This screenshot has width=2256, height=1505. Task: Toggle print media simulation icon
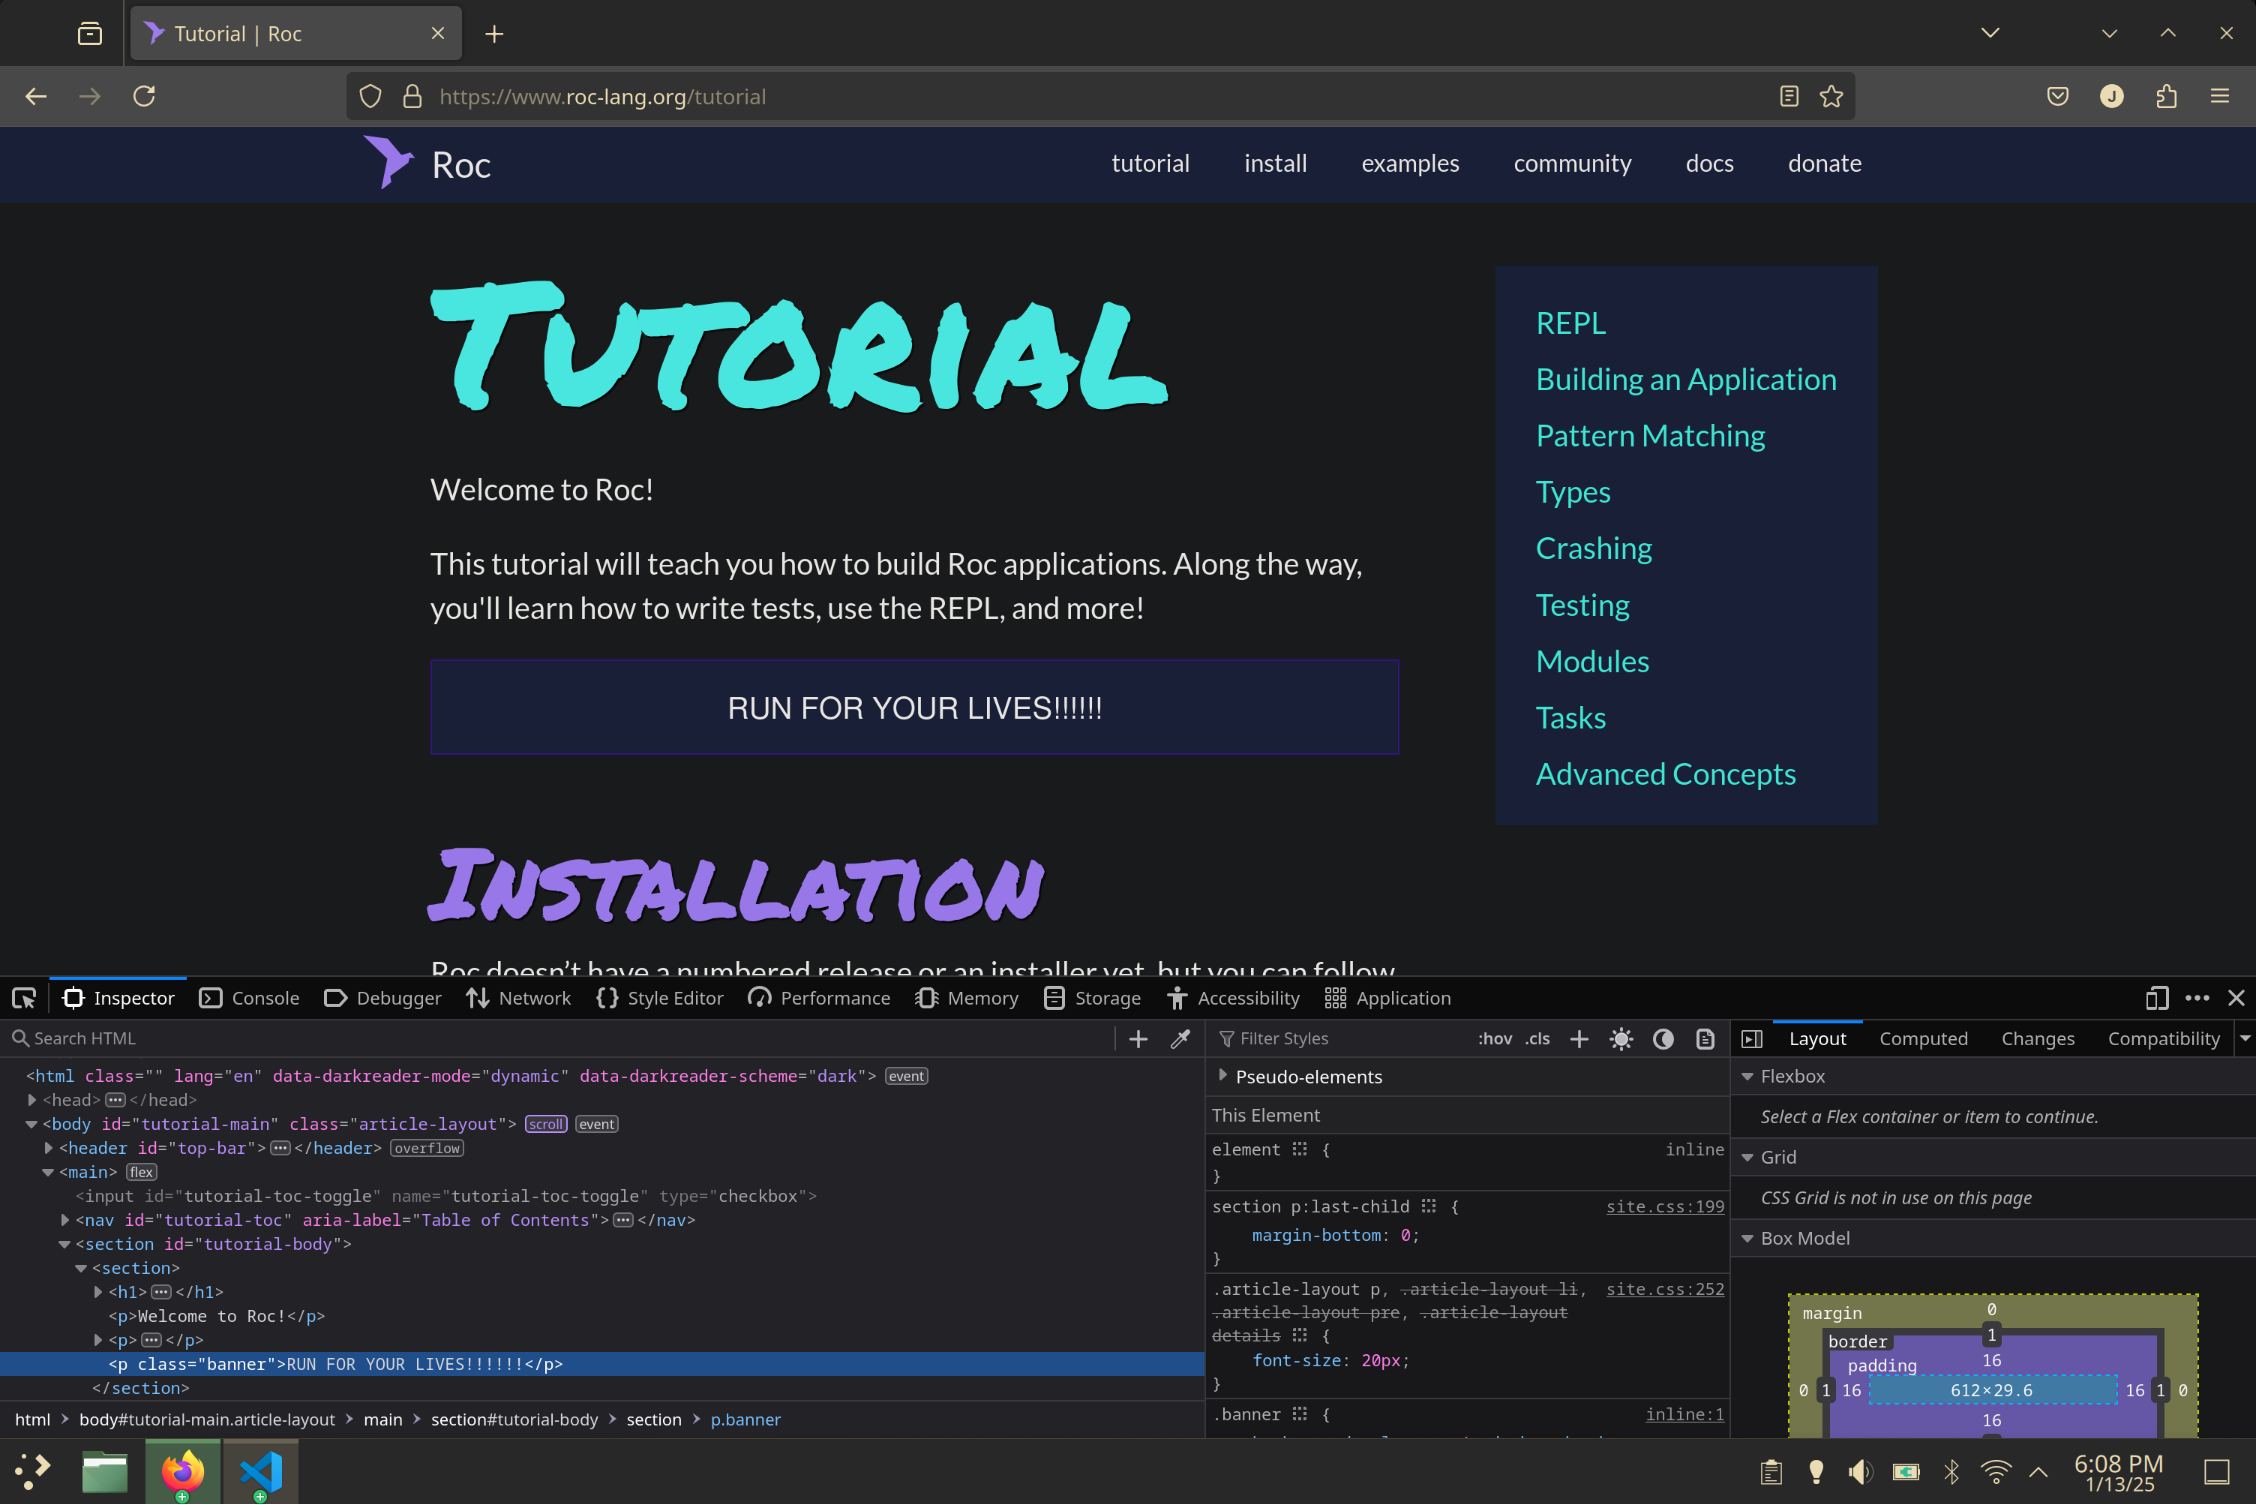1705,1039
